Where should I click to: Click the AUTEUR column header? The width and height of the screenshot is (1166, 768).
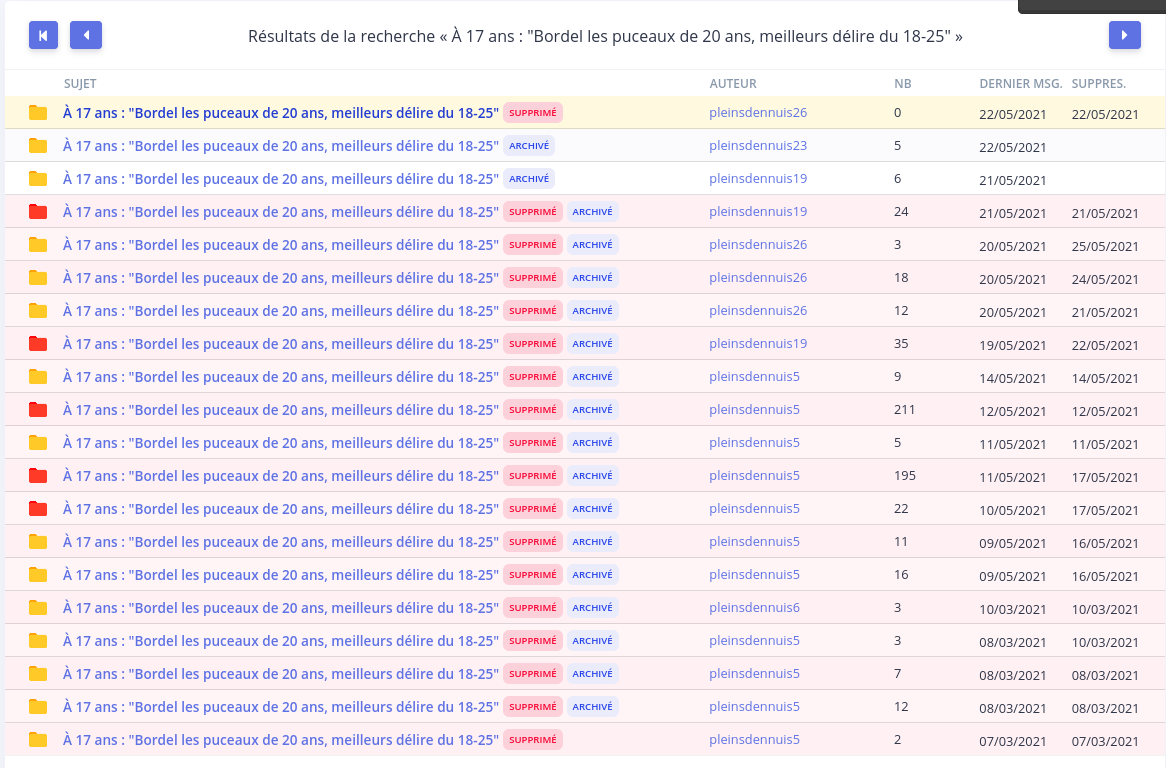(x=732, y=84)
